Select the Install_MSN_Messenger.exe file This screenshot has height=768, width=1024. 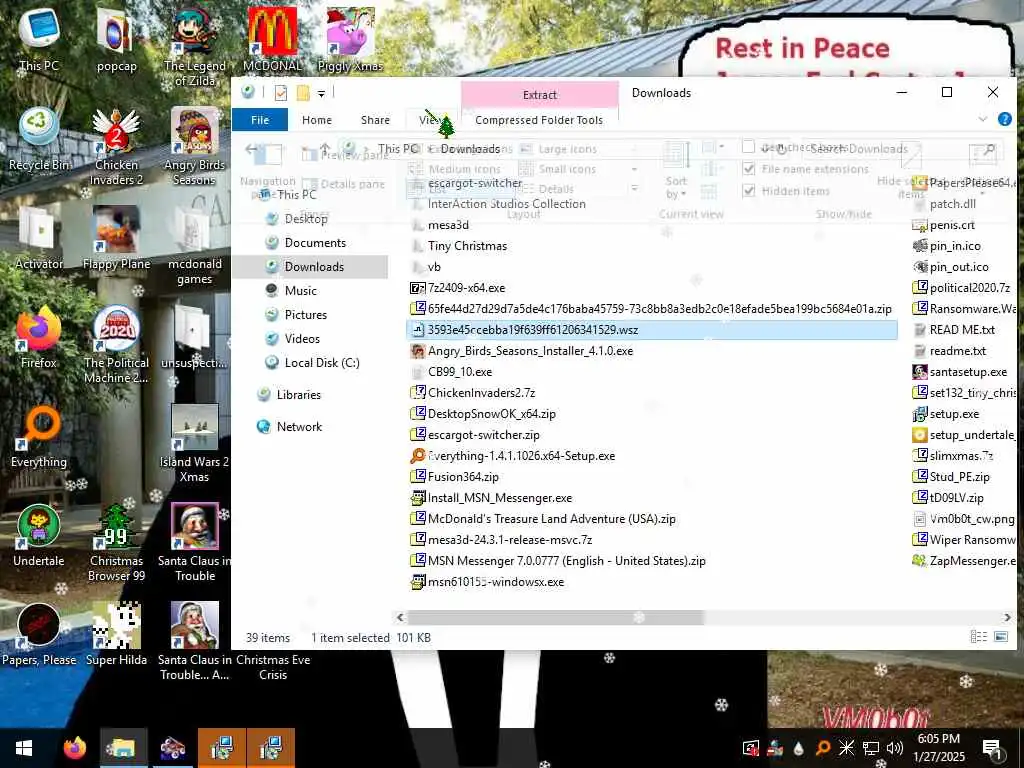click(500, 498)
